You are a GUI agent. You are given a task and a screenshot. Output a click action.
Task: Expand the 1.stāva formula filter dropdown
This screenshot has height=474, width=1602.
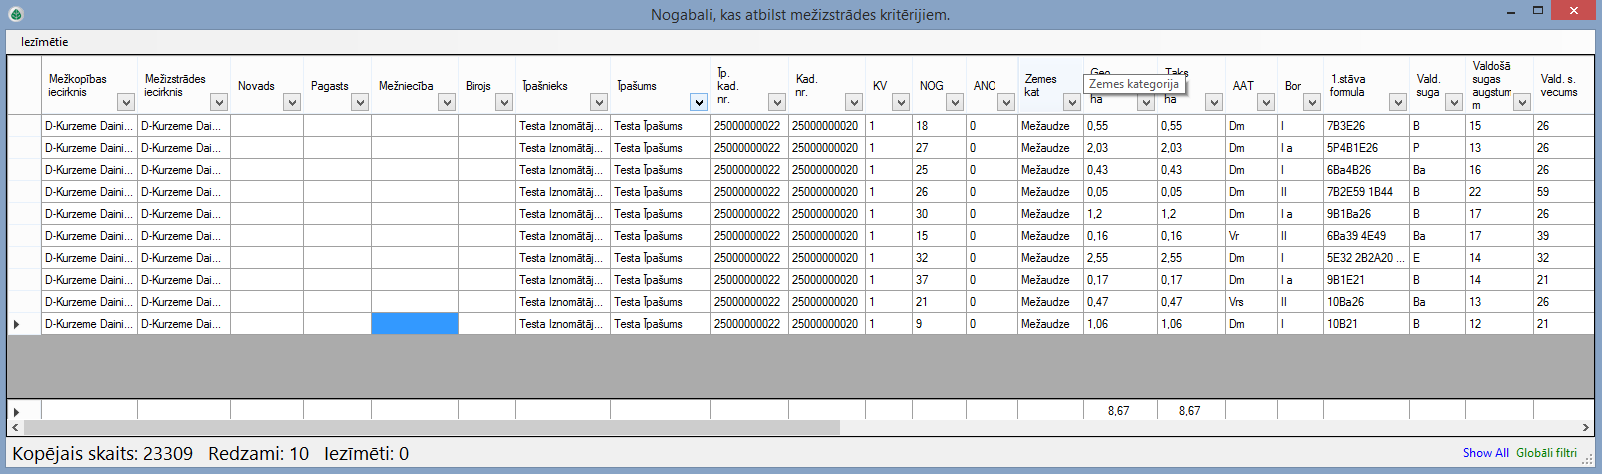[1397, 102]
